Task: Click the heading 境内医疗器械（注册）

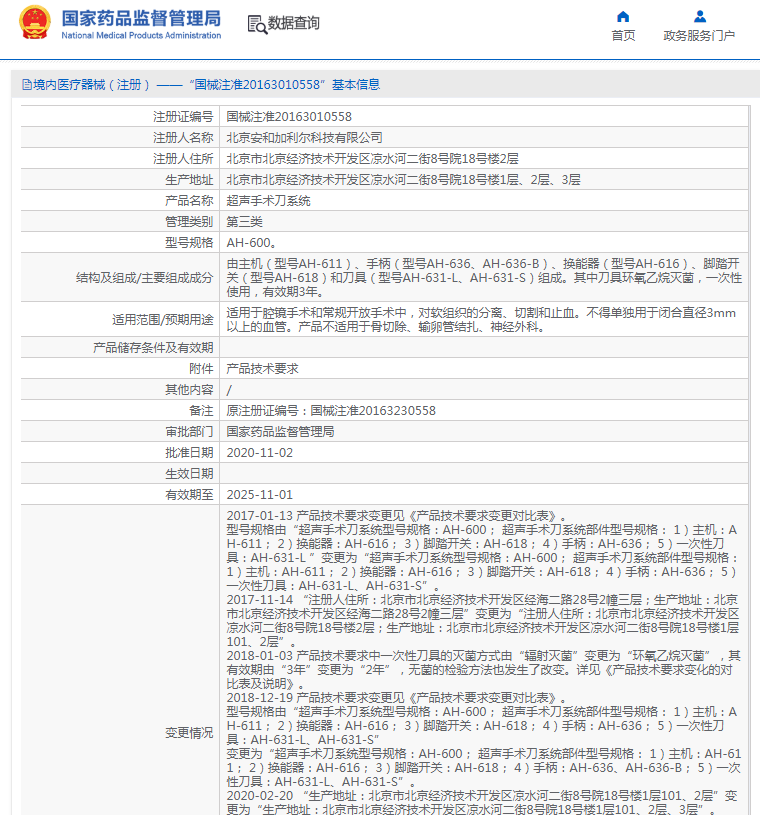Action: tap(91, 85)
